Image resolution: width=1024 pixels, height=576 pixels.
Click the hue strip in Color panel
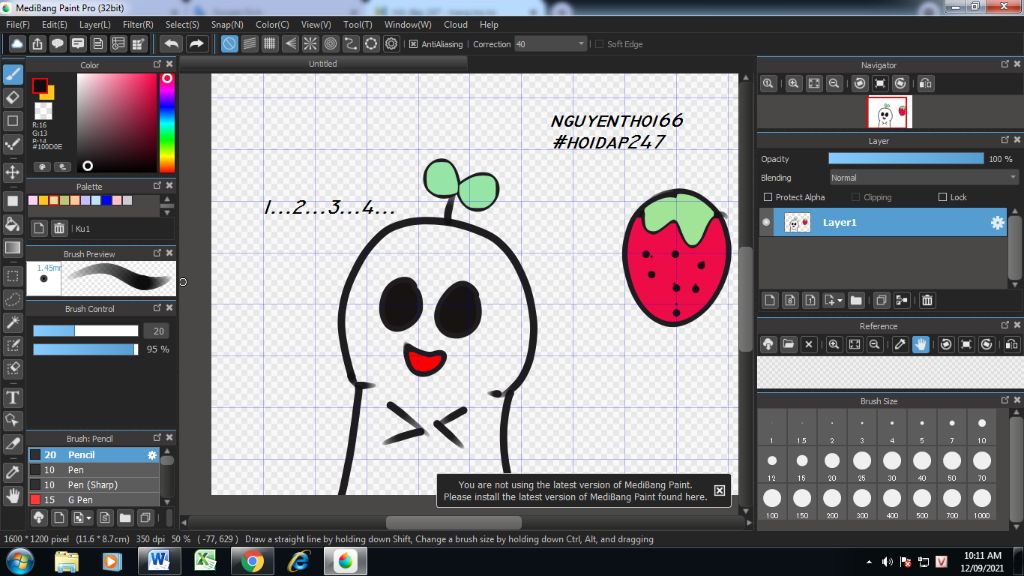167,123
